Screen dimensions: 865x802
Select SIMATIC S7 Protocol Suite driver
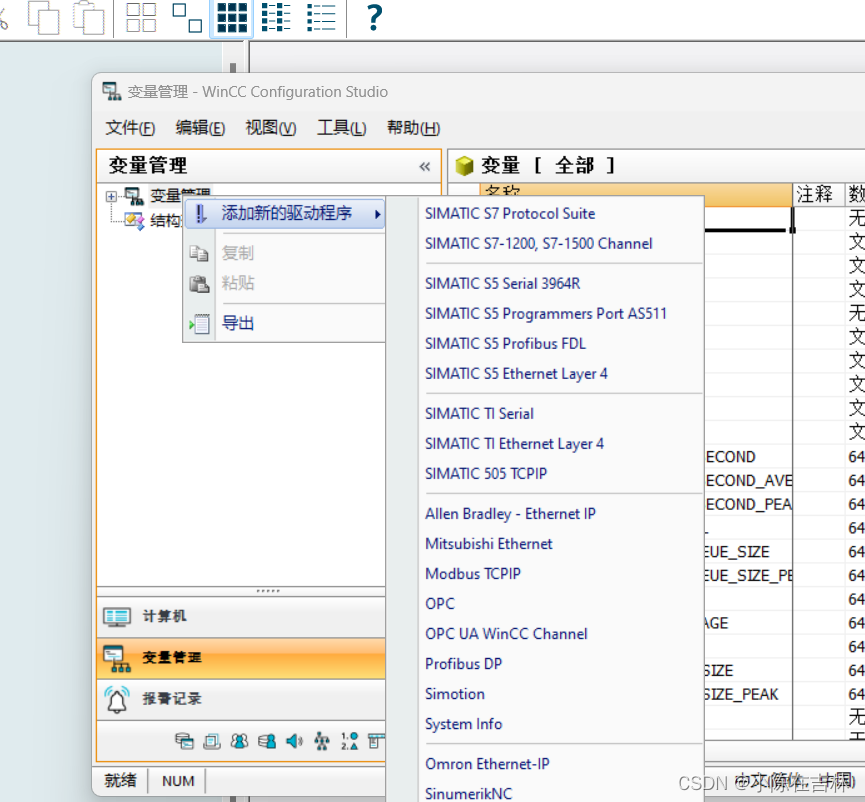[x=510, y=213]
